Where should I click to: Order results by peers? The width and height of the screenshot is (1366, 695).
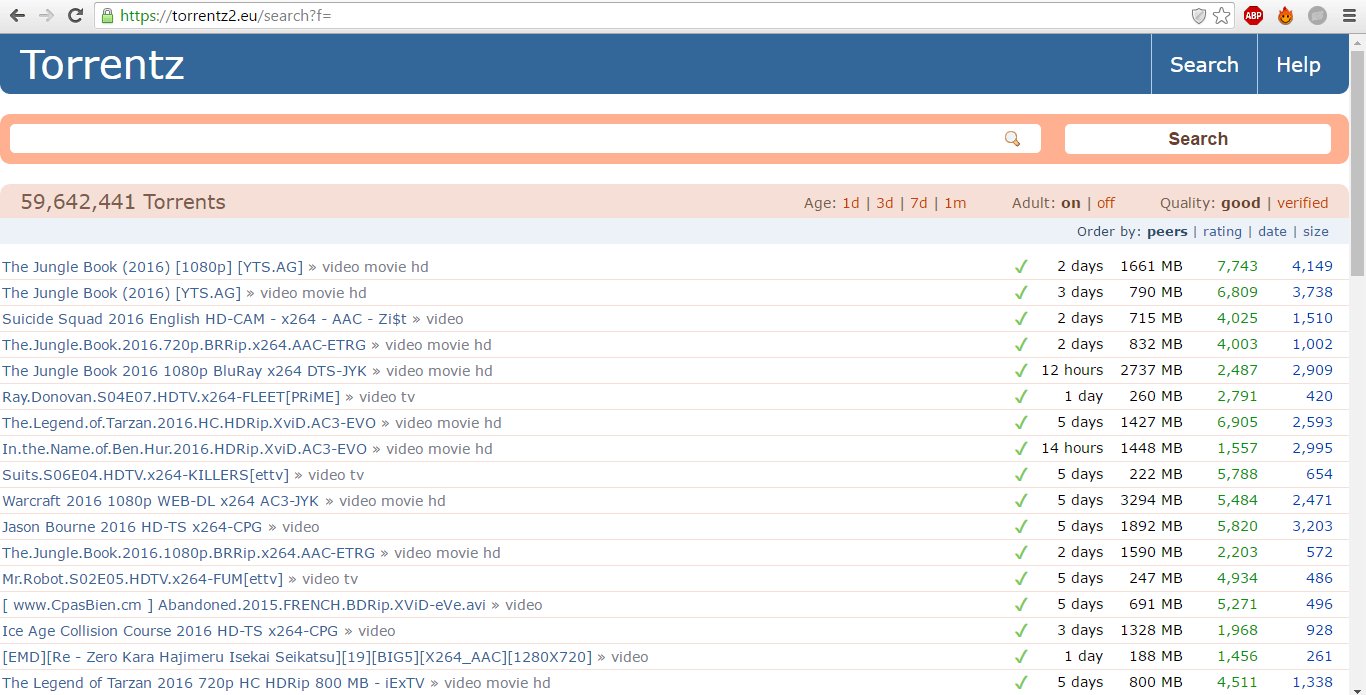click(1167, 232)
